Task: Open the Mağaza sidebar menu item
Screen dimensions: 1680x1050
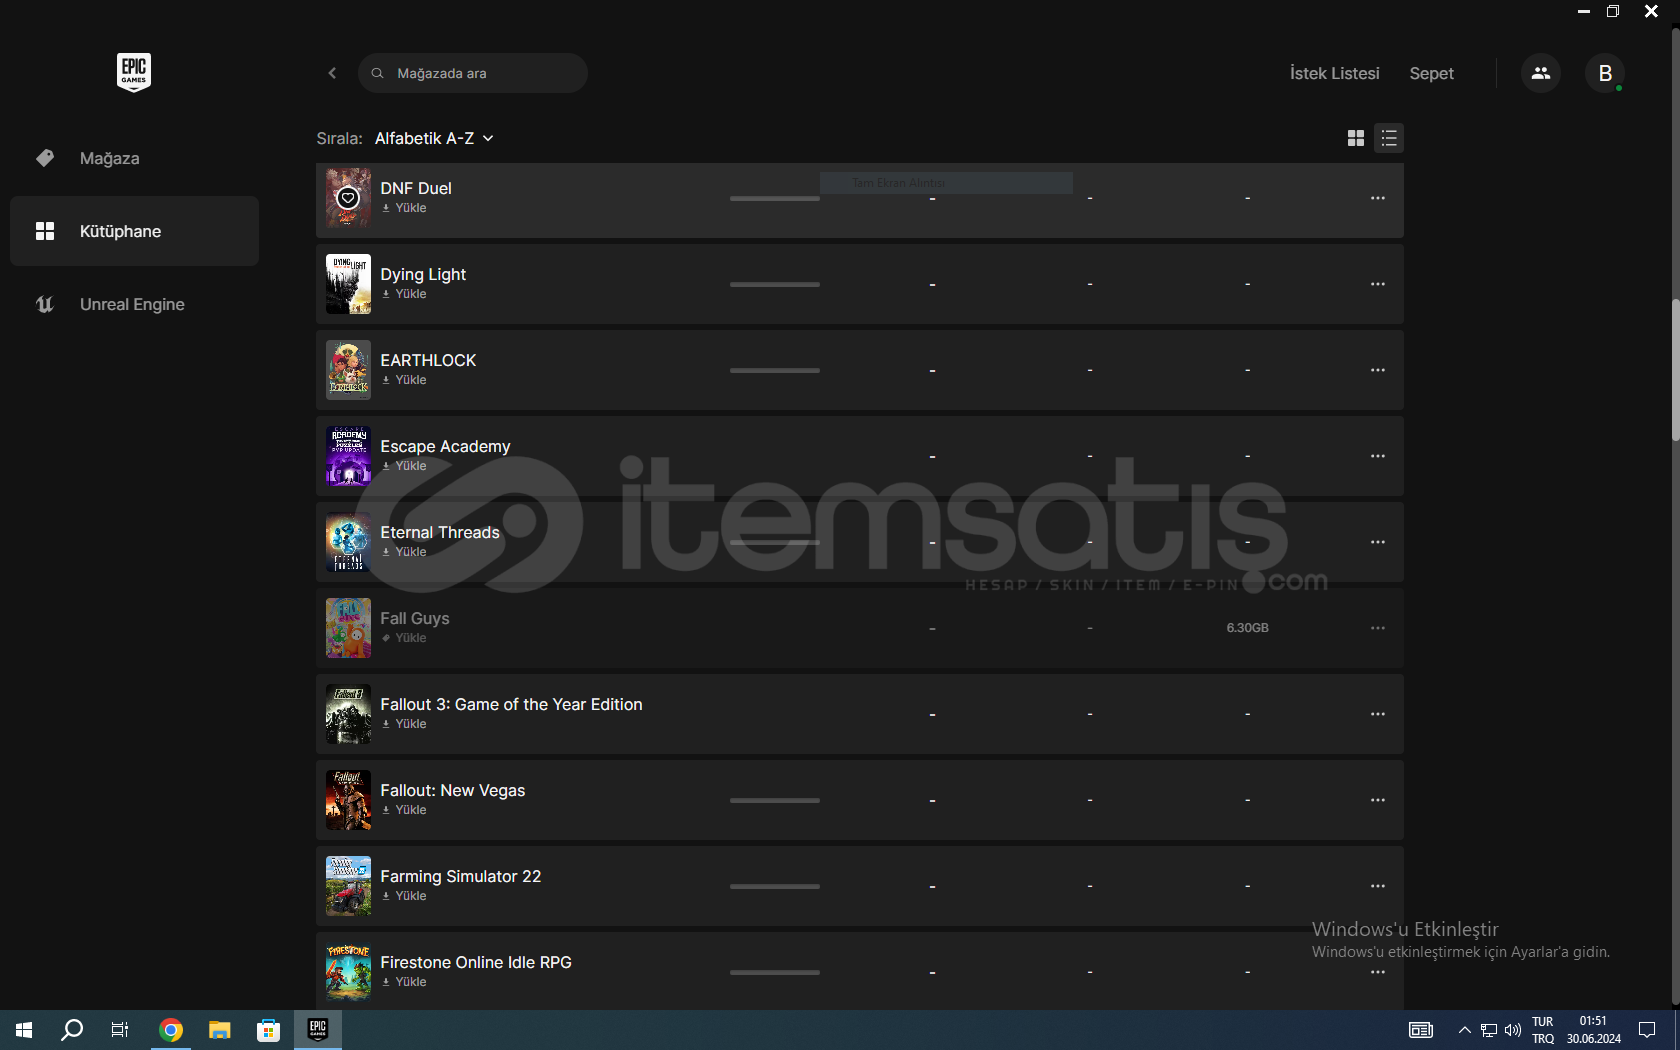Action: tap(134, 158)
